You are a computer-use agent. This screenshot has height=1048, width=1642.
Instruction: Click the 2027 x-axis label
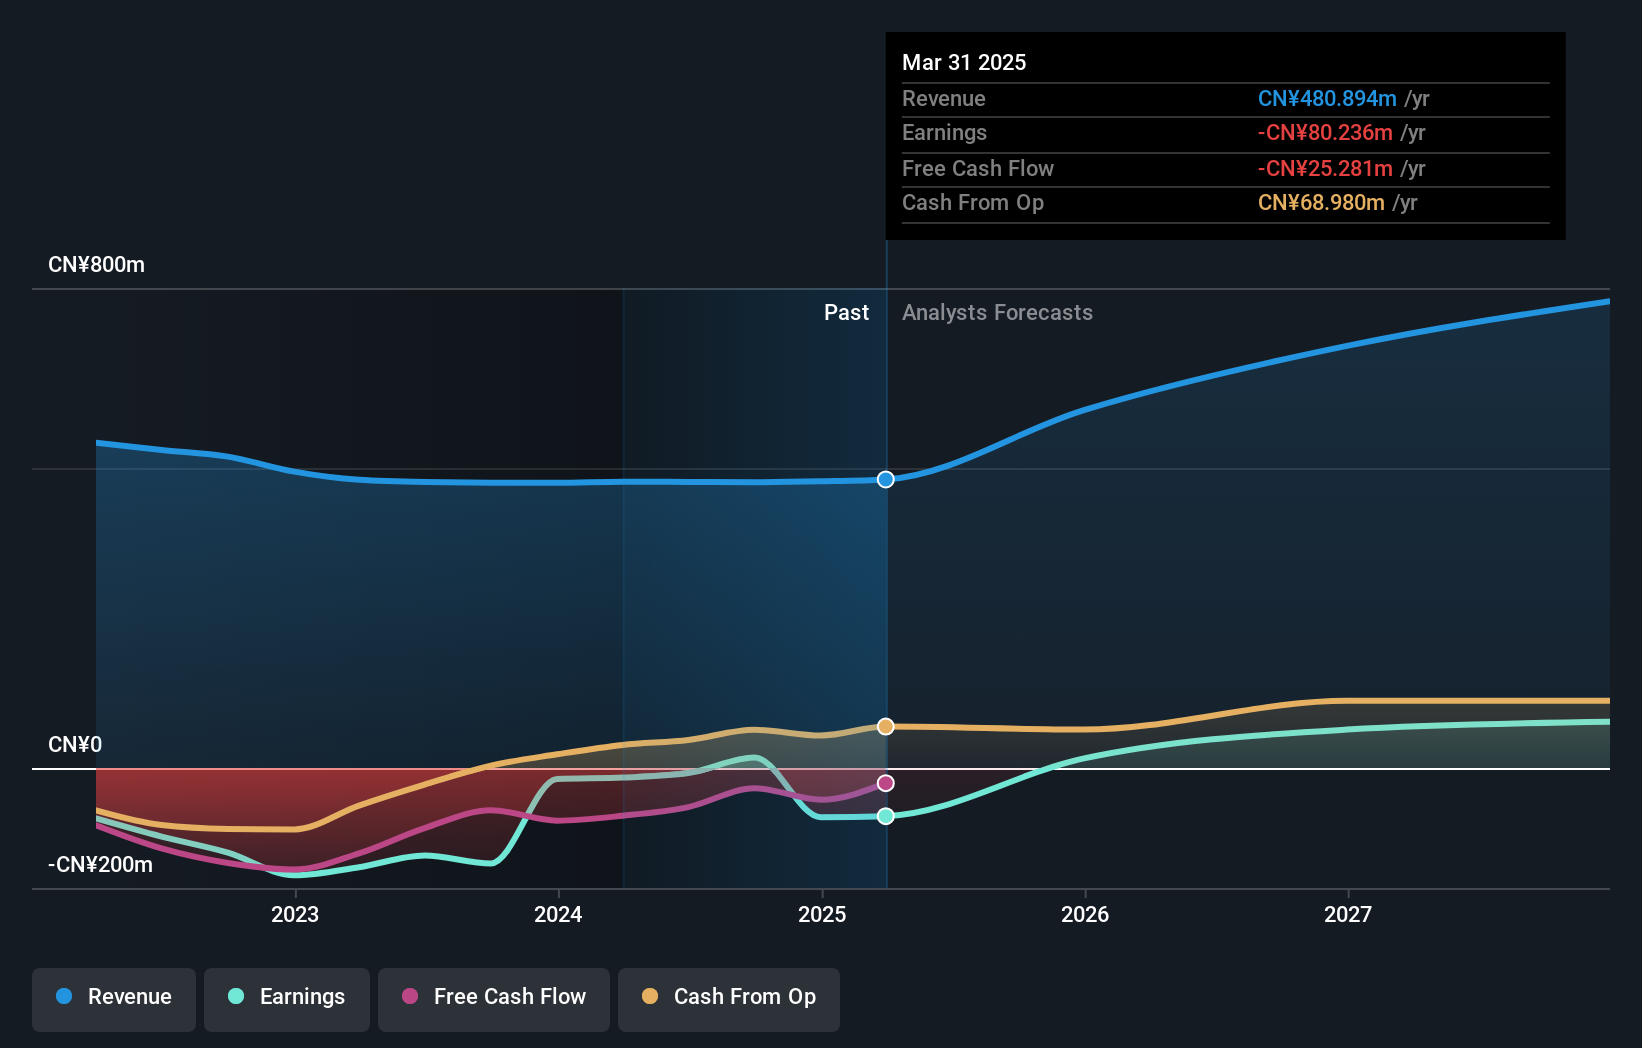[1348, 914]
